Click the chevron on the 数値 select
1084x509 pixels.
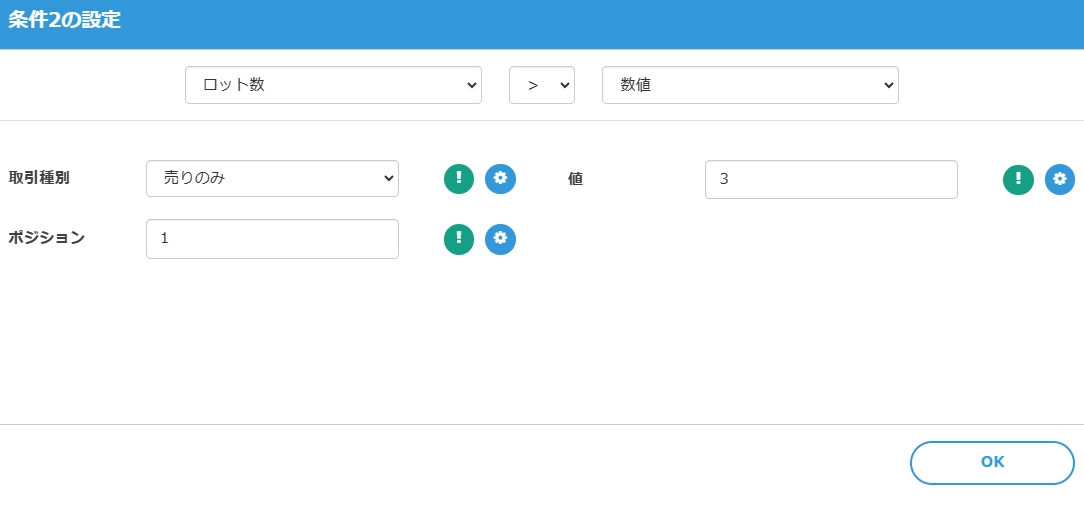click(888, 85)
